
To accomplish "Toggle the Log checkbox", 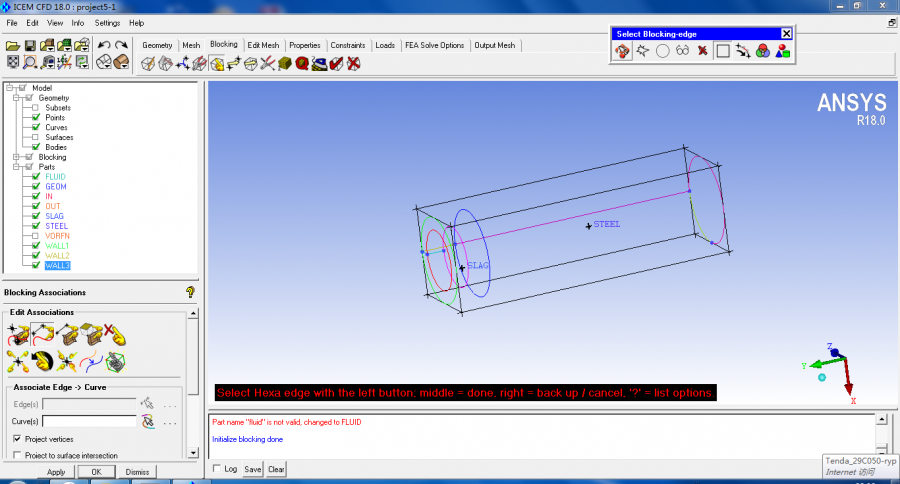I will (x=216, y=468).
